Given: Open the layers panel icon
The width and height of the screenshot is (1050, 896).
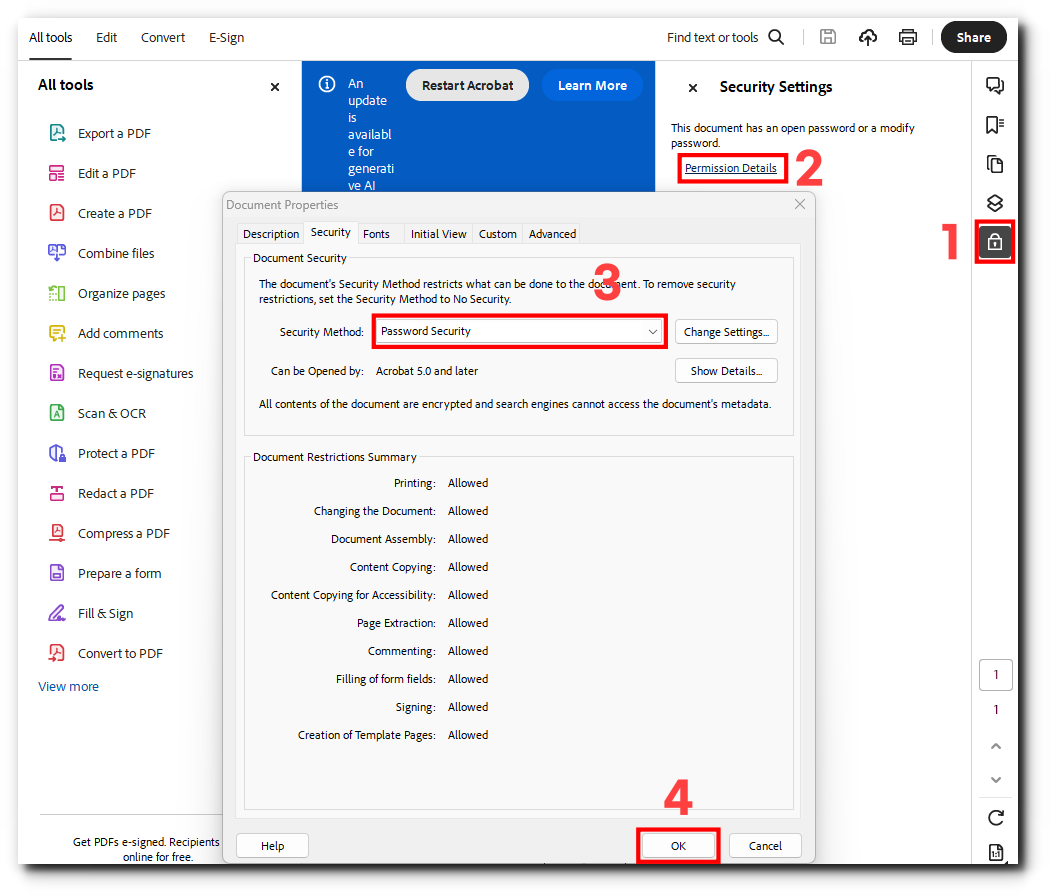Looking at the screenshot, I should click(x=995, y=203).
